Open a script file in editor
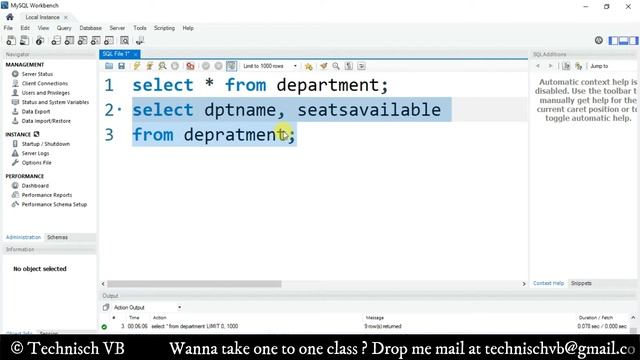Image resolution: width=640 pixels, height=360 pixels. tap(109, 66)
